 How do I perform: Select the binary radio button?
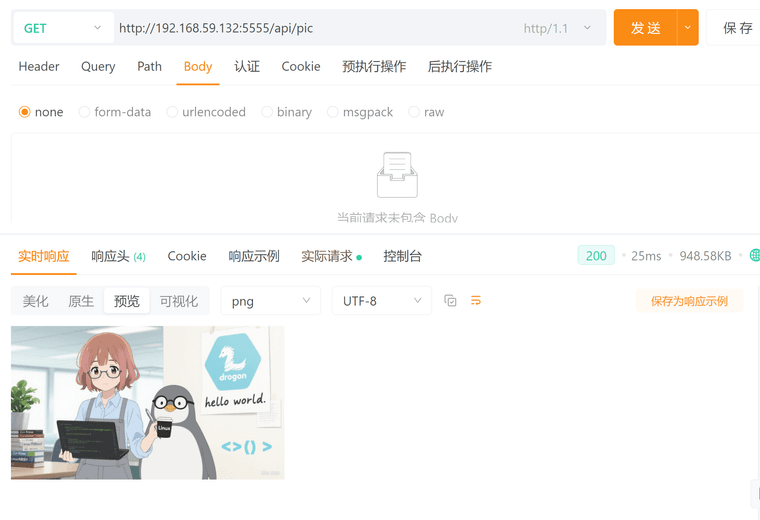click(x=267, y=112)
